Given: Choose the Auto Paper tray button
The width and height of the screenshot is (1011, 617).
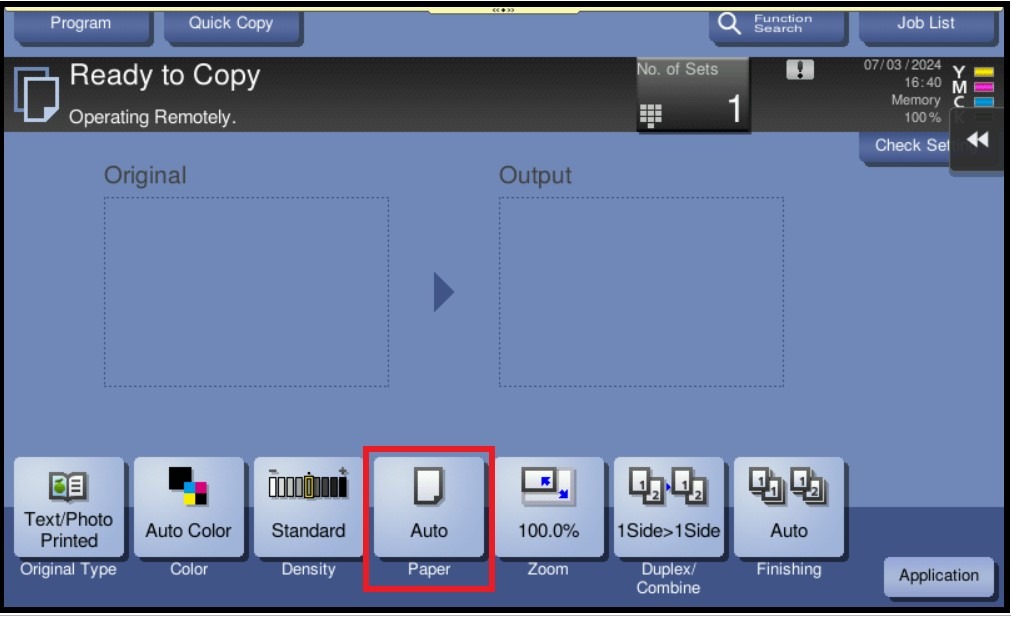Looking at the screenshot, I should pyautogui.click(x=429, y=507).
